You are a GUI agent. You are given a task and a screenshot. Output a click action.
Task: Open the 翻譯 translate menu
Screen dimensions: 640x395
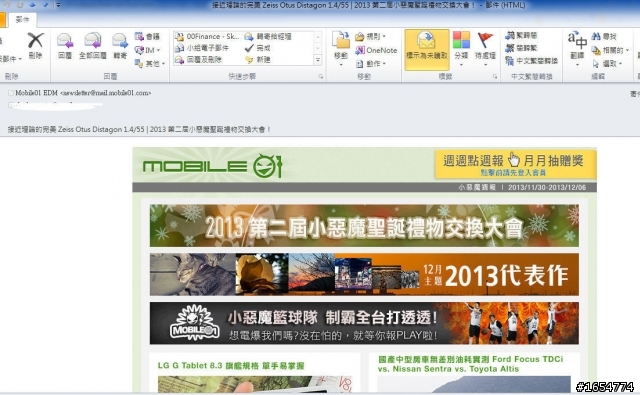coord(577,49)
